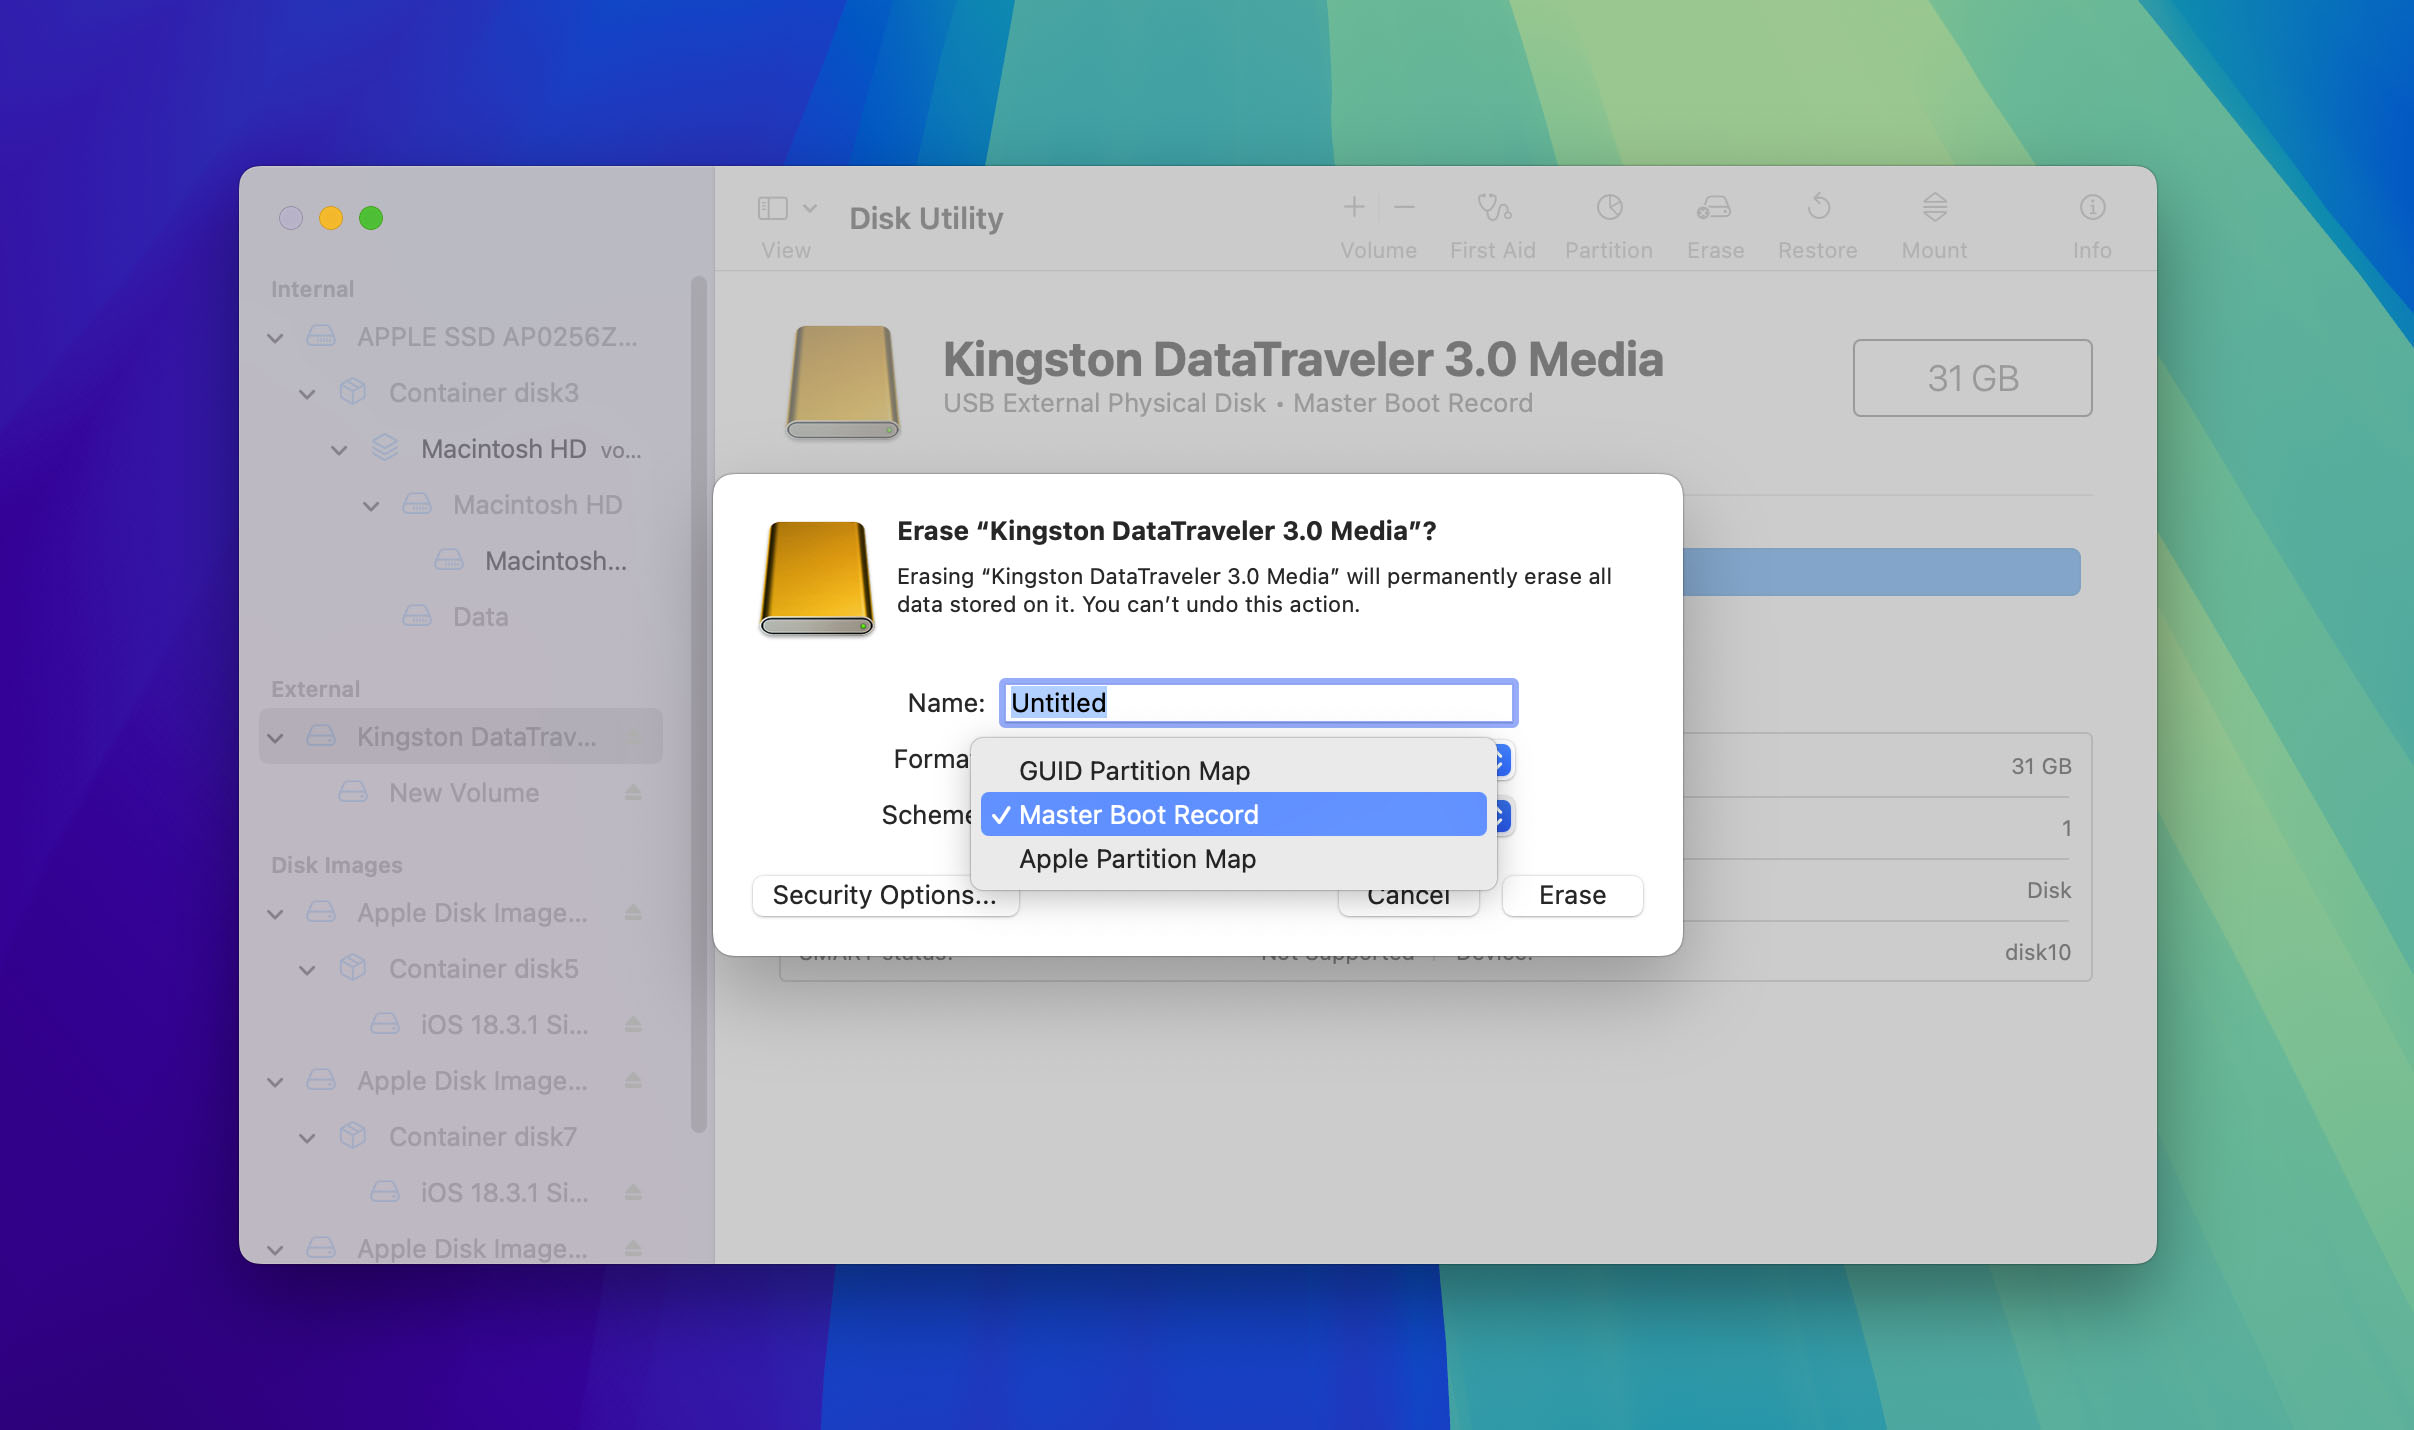Add a volume with plus icon

click(1354, 207)
